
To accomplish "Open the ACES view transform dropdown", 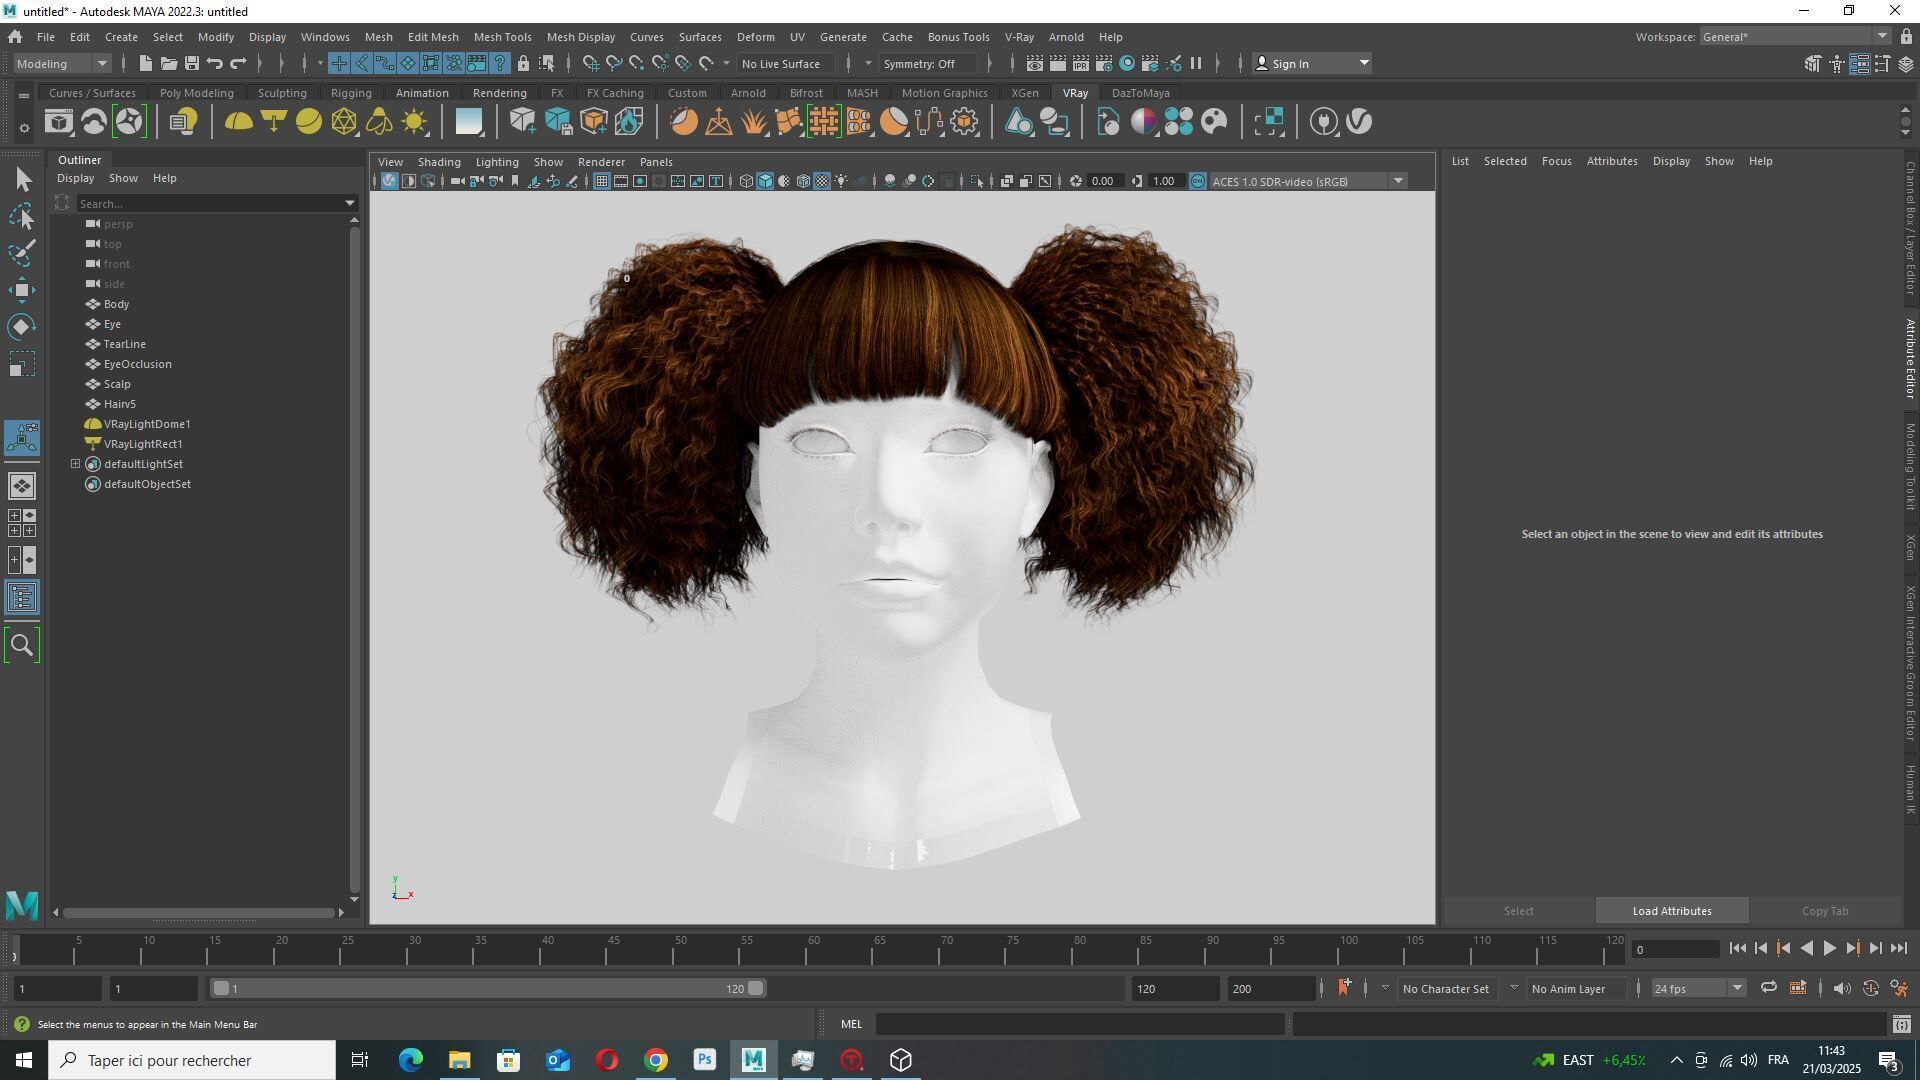I will click(1309, 181).
